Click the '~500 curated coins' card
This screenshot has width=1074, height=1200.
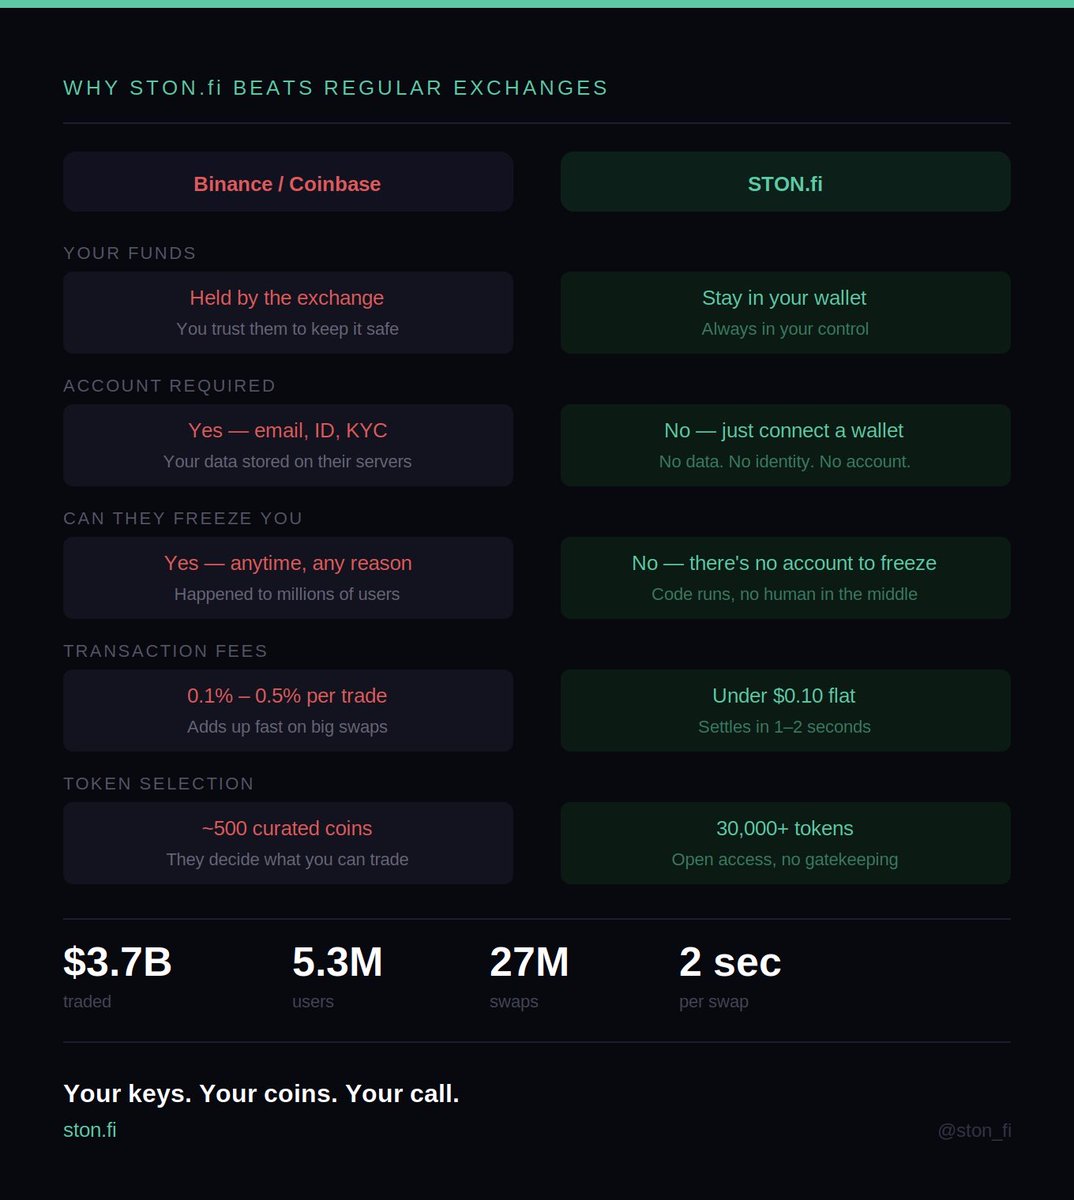288,843
